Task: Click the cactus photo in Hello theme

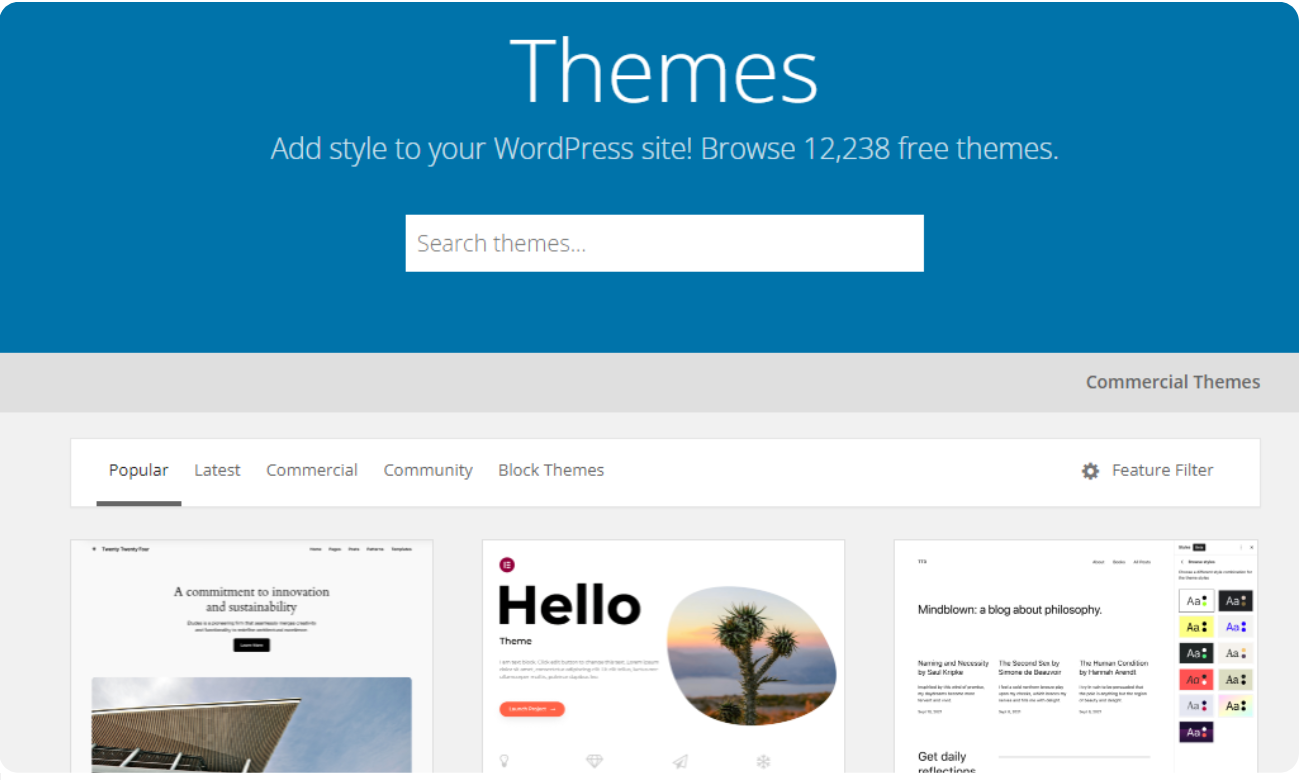Action: point(750,655)
